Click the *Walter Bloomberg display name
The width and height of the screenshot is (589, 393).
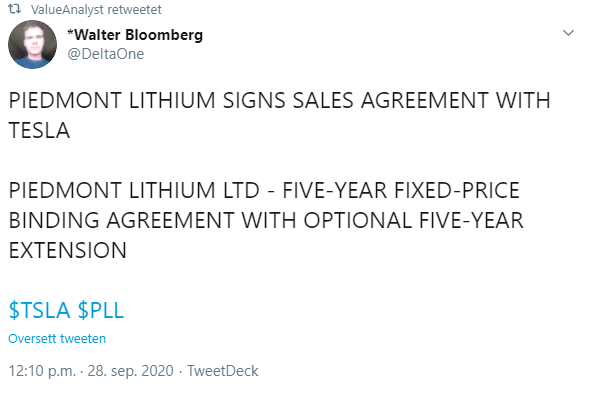click(135, 35)
